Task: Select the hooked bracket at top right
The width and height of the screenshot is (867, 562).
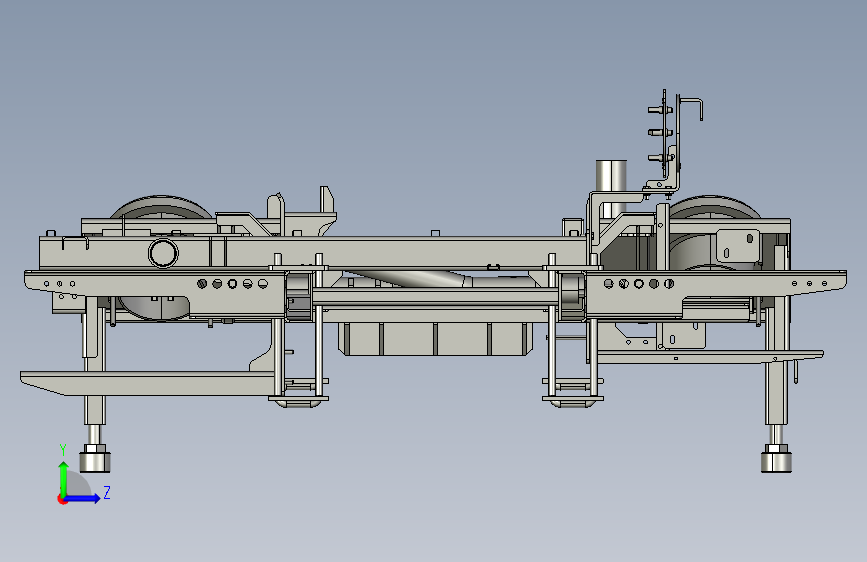Action: 690,110
